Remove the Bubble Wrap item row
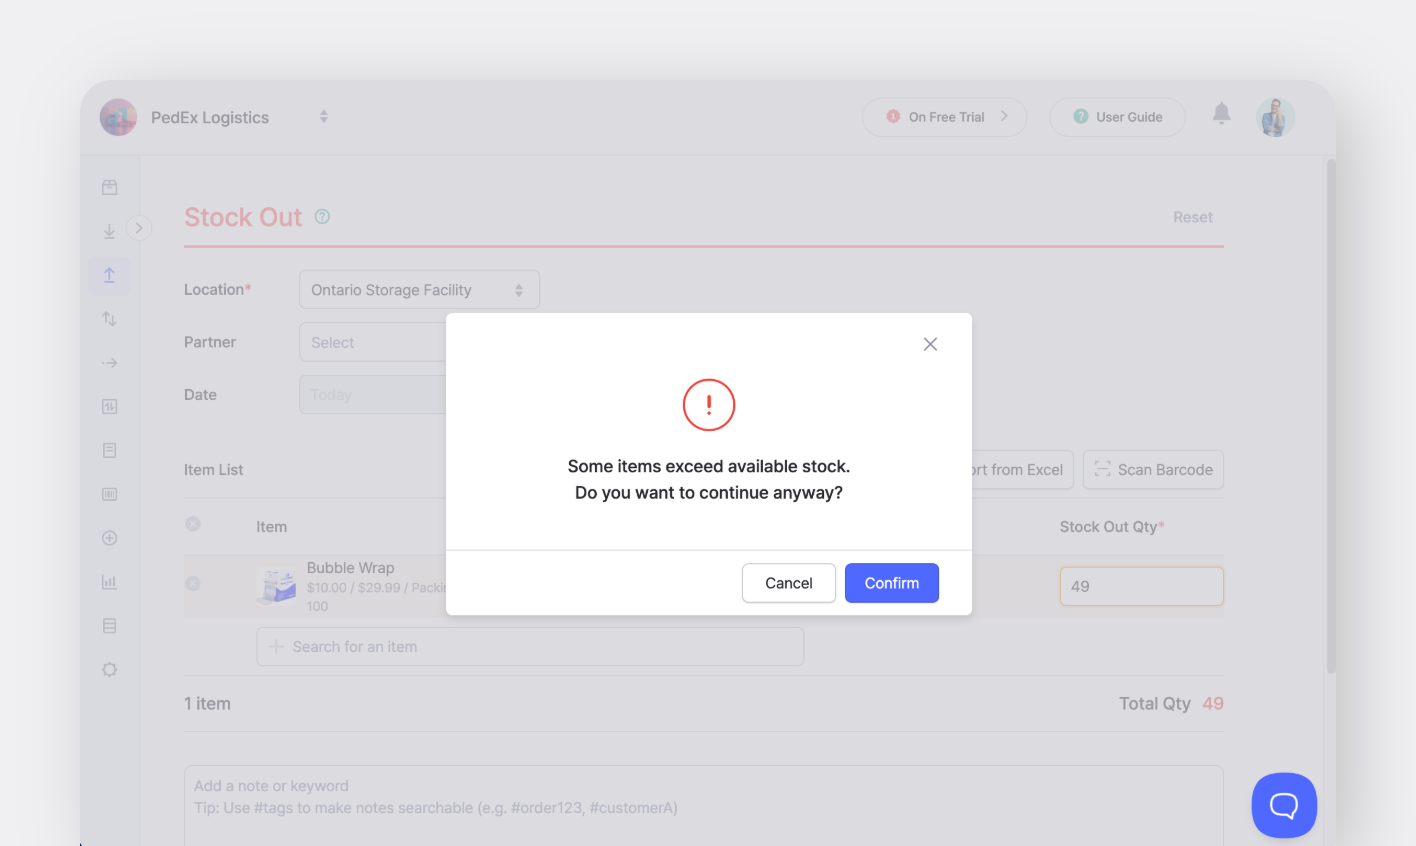The height and width of the screenshot is (846, 1416). [x=193, y=583]
